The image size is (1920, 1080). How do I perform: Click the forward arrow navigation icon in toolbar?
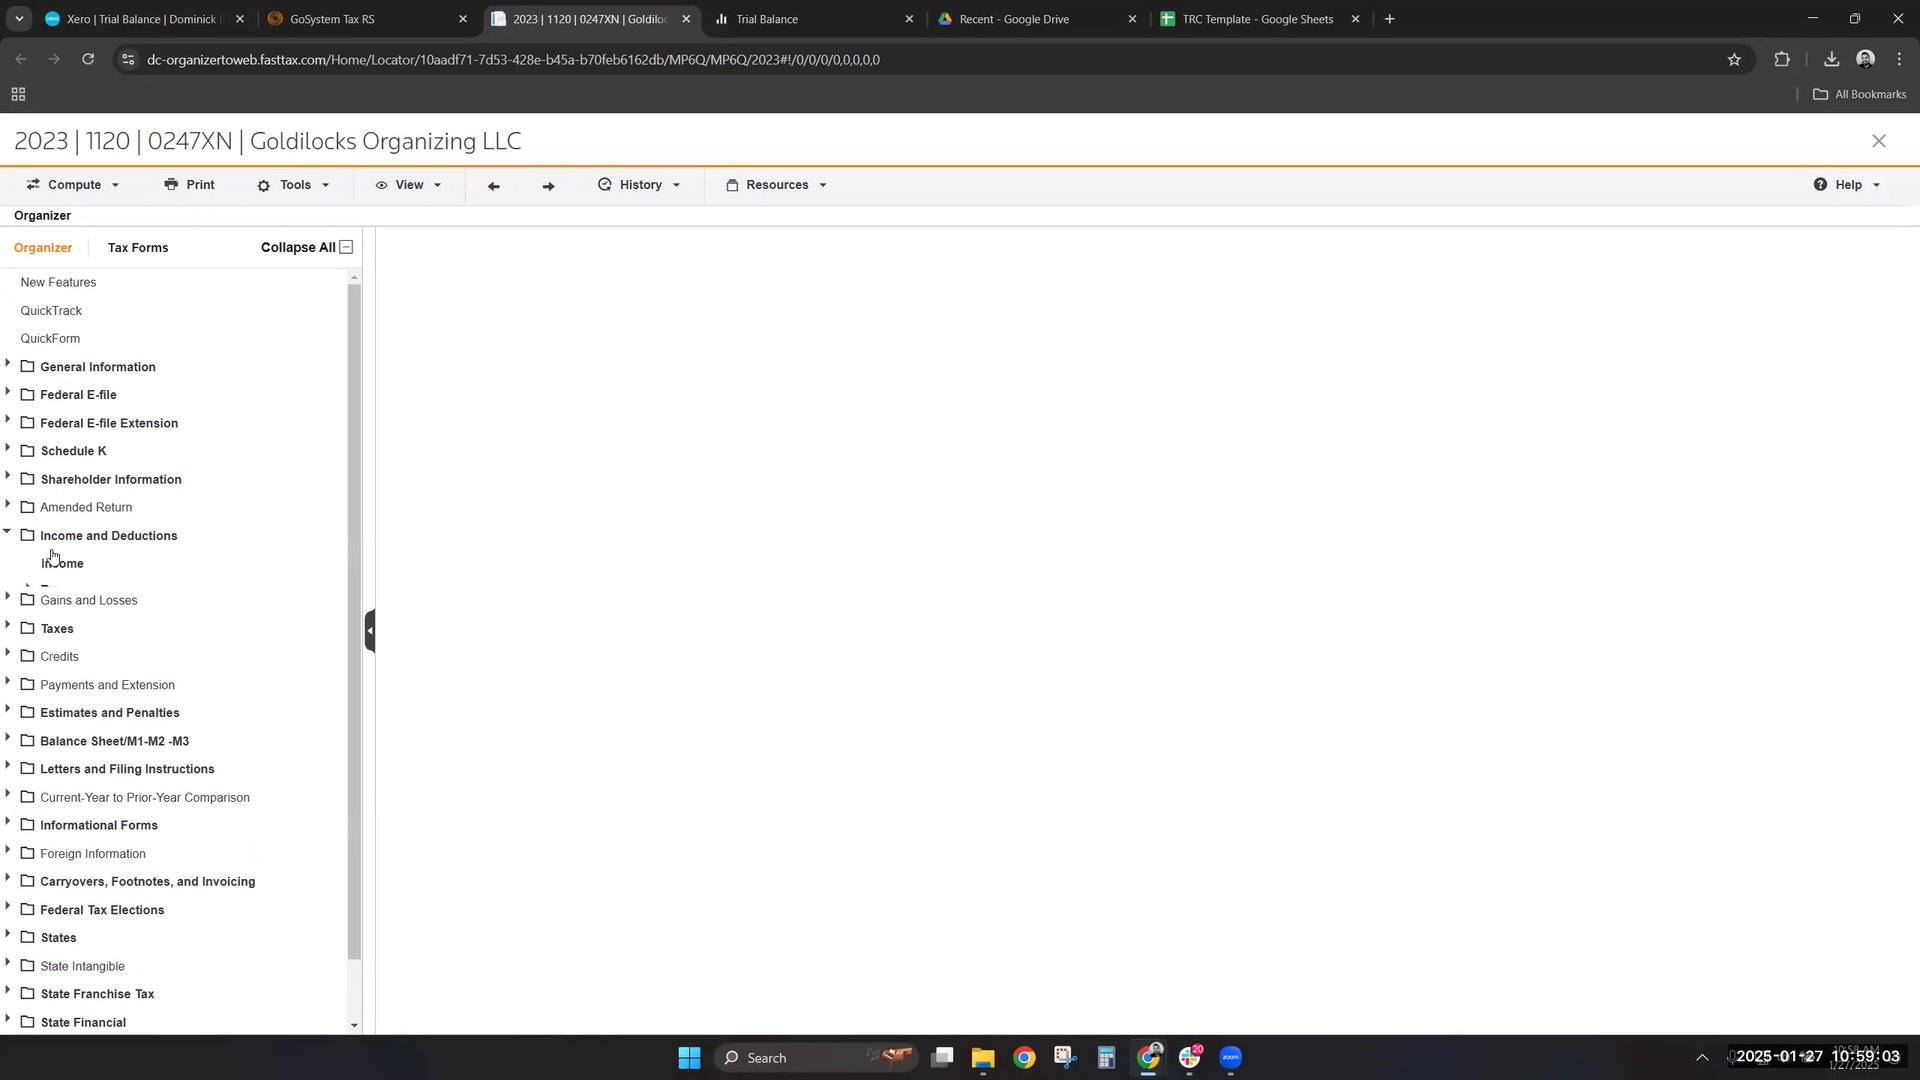[x=548, y=186]
